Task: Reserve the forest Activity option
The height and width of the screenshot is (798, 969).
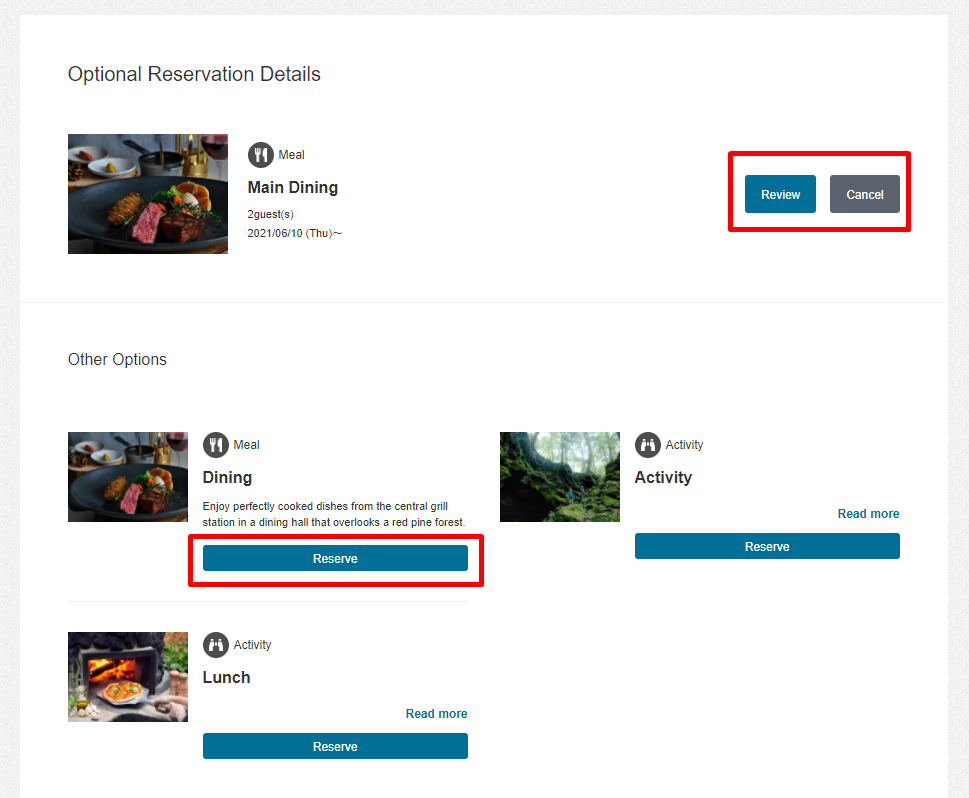Action: (767, 547)
